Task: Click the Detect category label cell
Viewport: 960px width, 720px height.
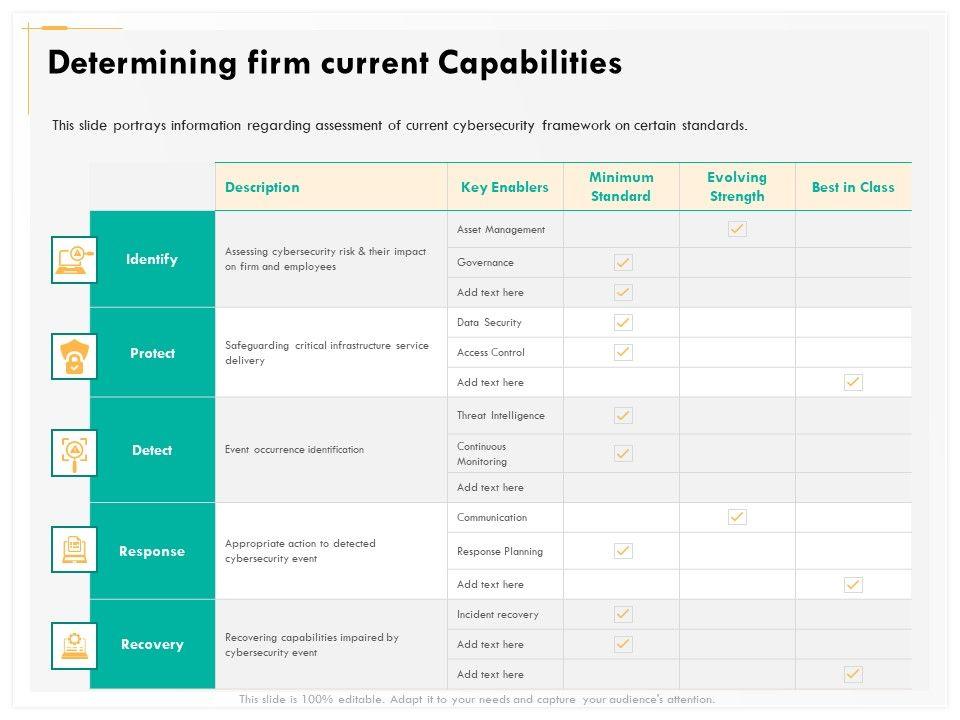Action: (x=152, y=450)
